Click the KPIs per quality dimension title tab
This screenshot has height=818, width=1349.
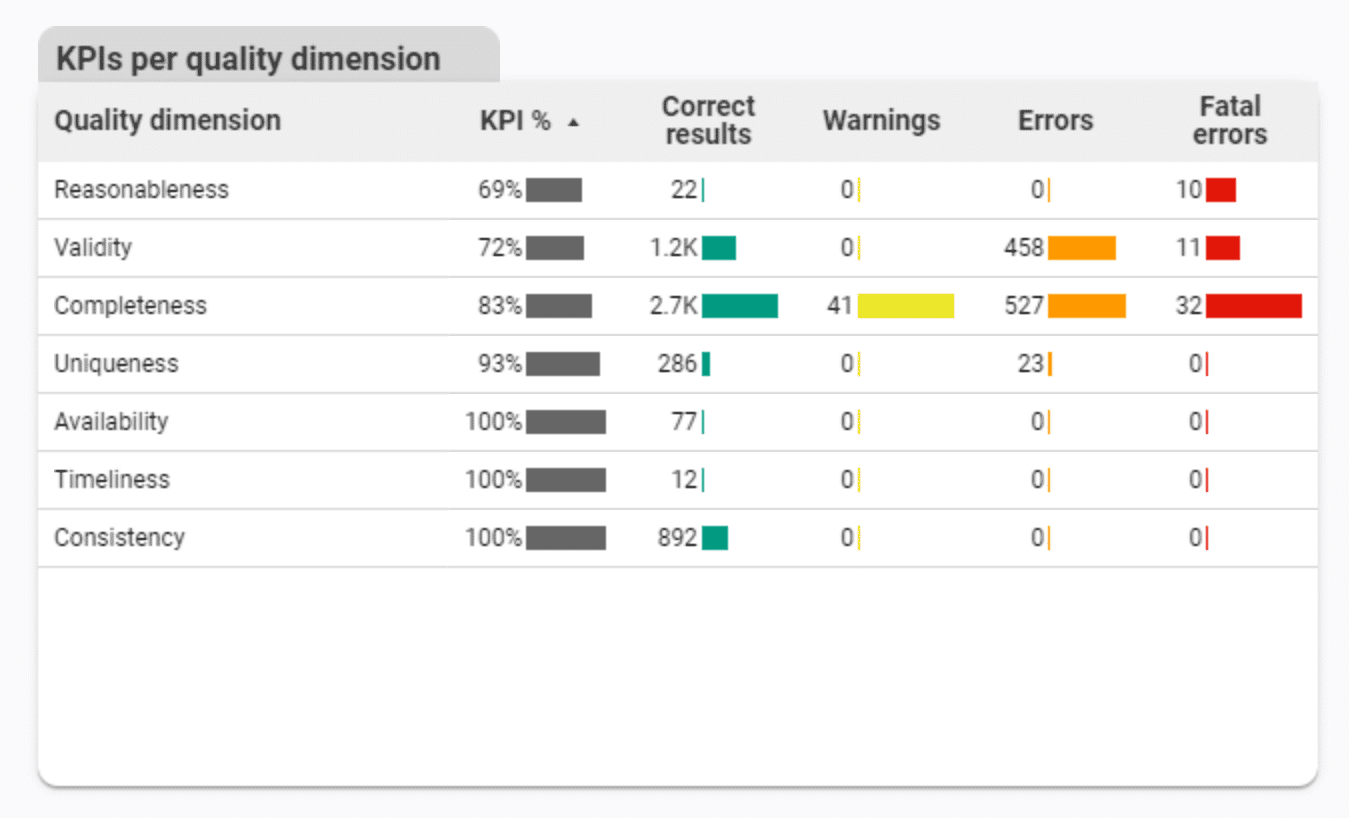click(x=246, y=58)
